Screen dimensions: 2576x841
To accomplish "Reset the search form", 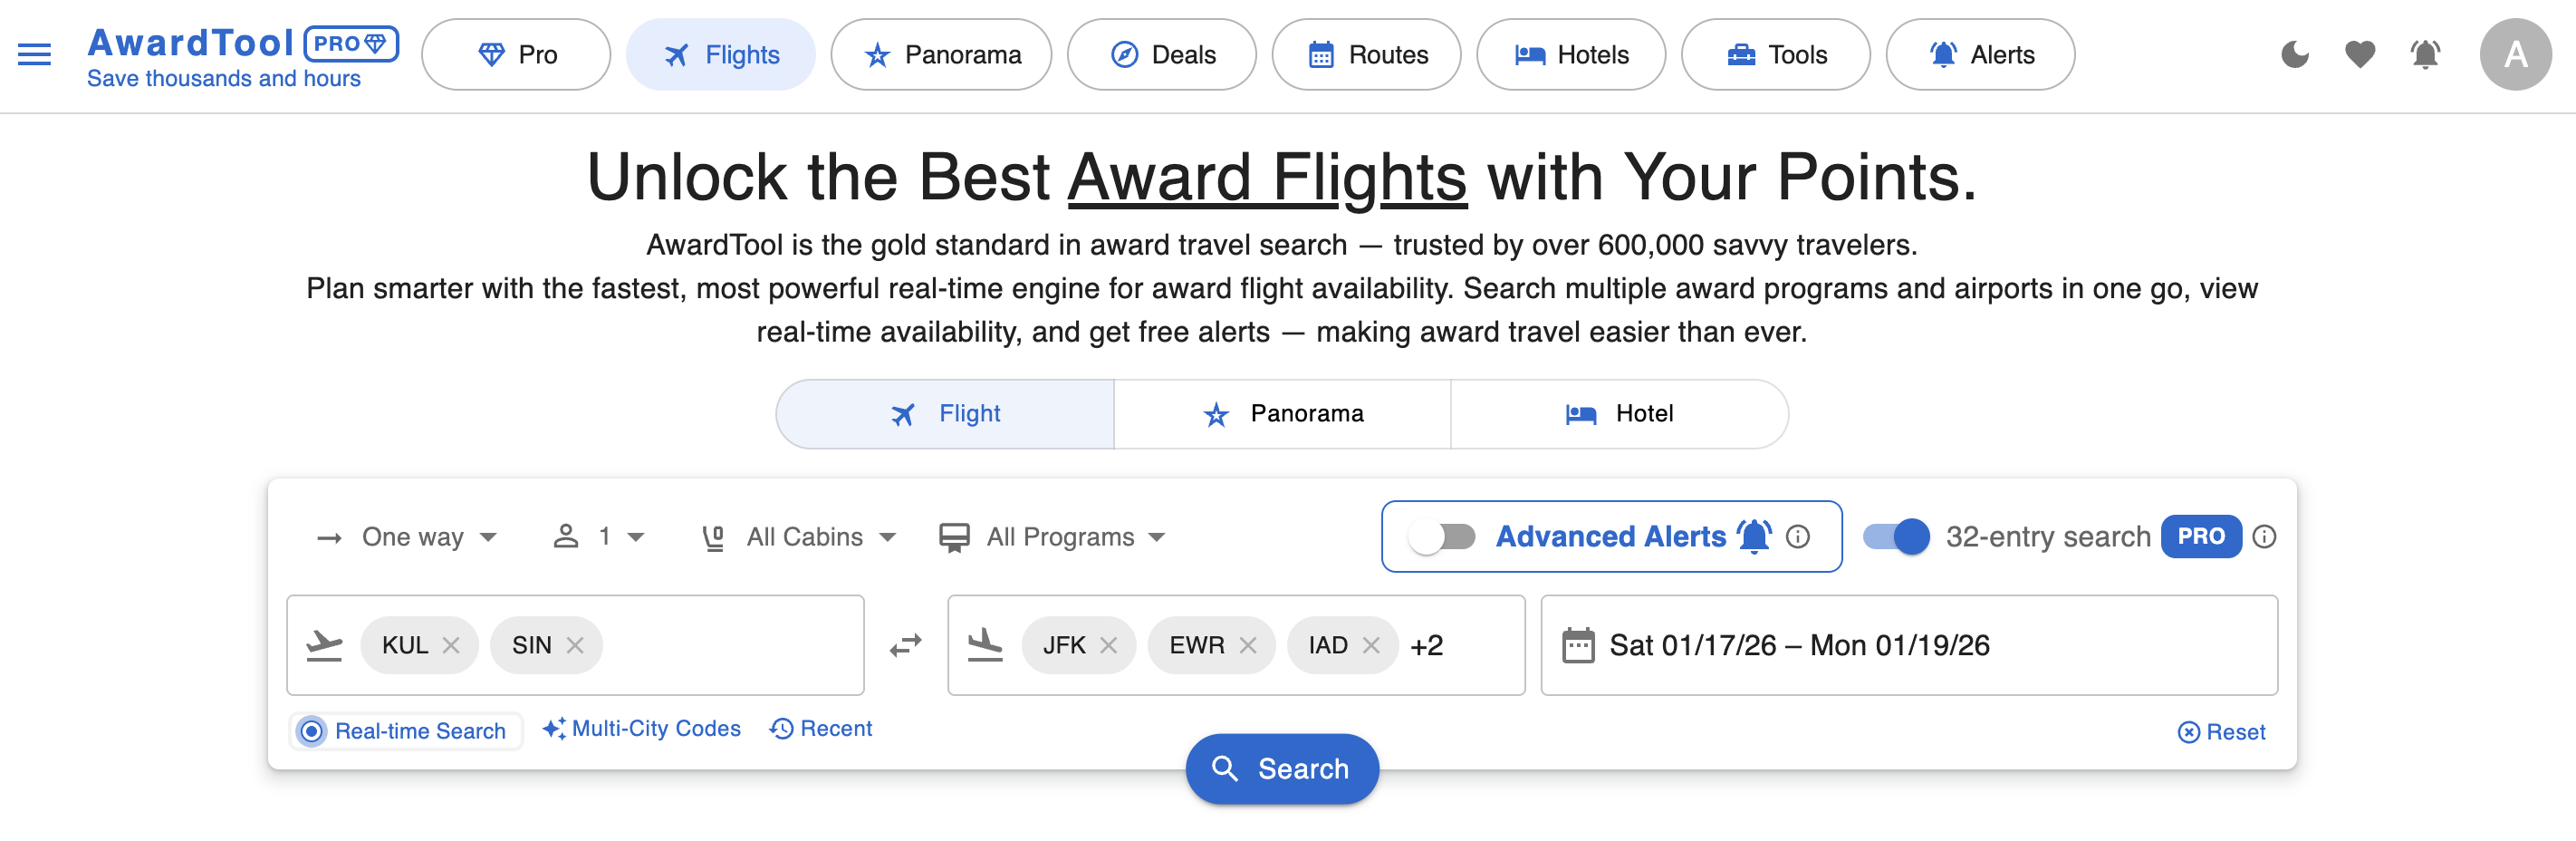I will pyautogui.click(x=2221, y=732).
